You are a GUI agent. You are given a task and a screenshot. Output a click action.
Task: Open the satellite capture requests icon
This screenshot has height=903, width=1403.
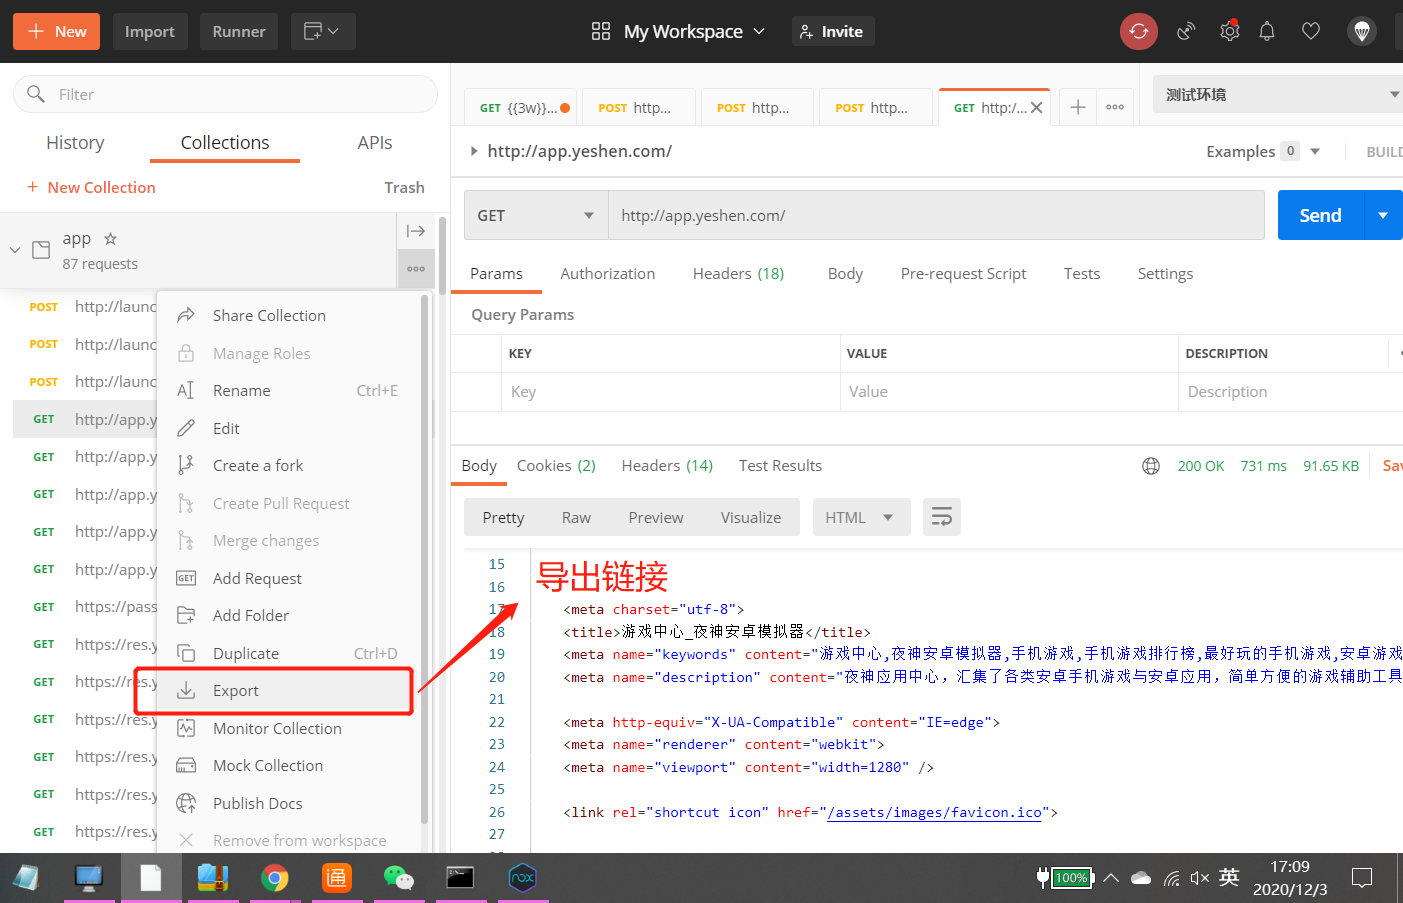point(1186,31)
